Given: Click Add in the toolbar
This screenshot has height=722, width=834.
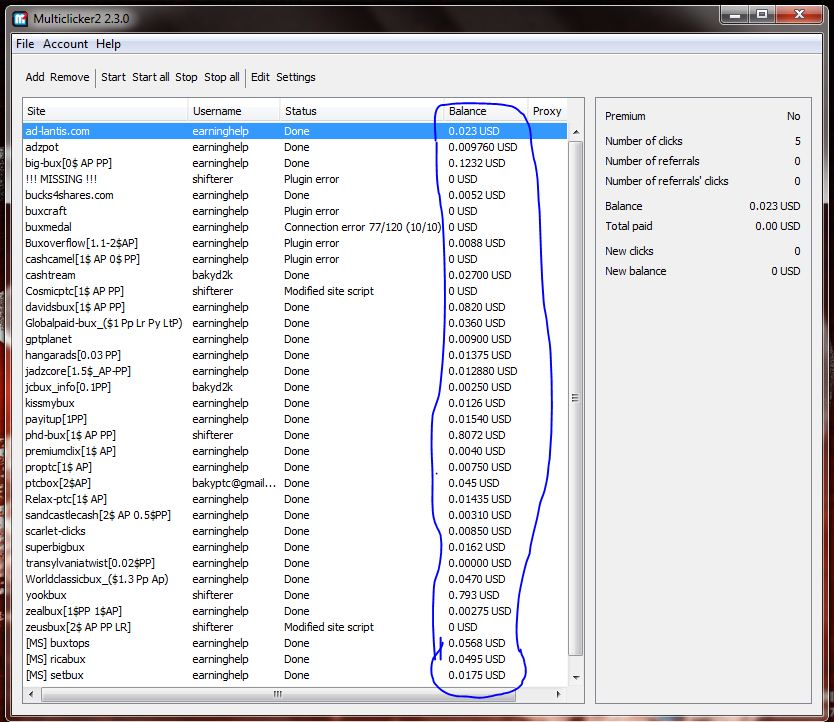Looking at the screenshot, I should coord(35,77).
